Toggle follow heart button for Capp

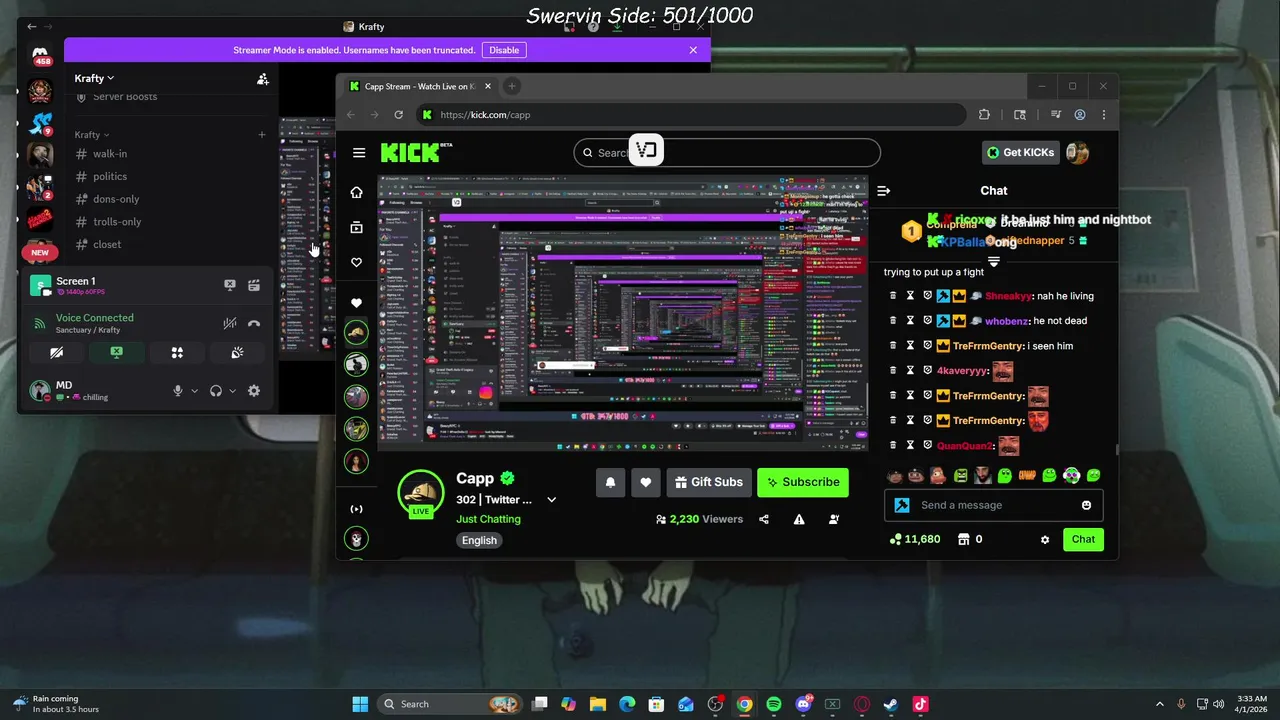(x=645, y=482)
